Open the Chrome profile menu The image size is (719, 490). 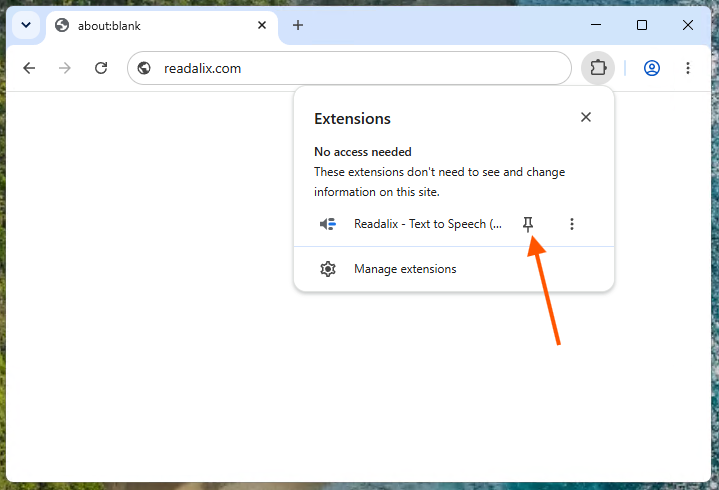coord(652,68)
